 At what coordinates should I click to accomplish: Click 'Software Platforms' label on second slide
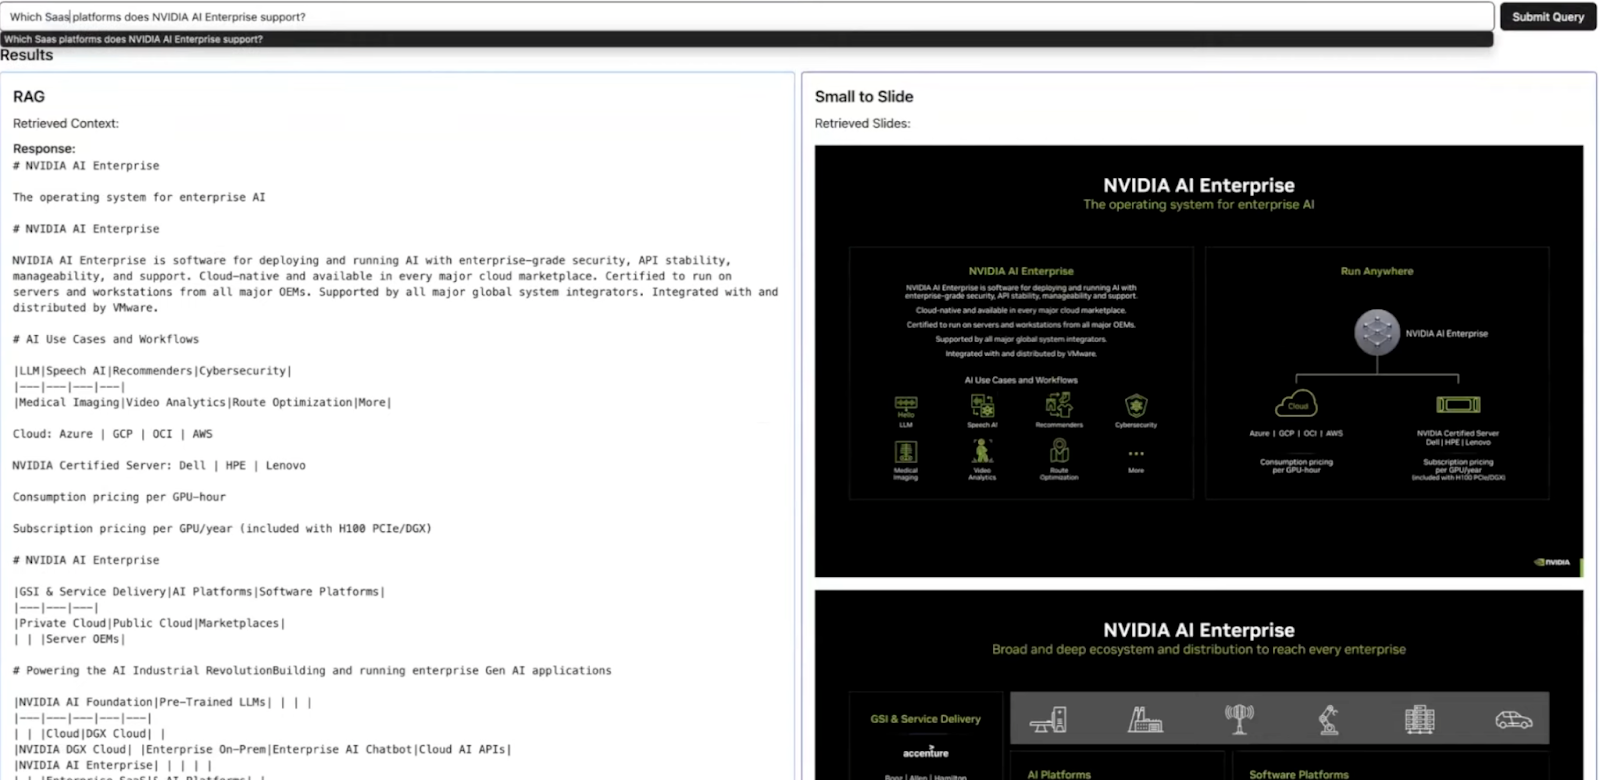1299,774
